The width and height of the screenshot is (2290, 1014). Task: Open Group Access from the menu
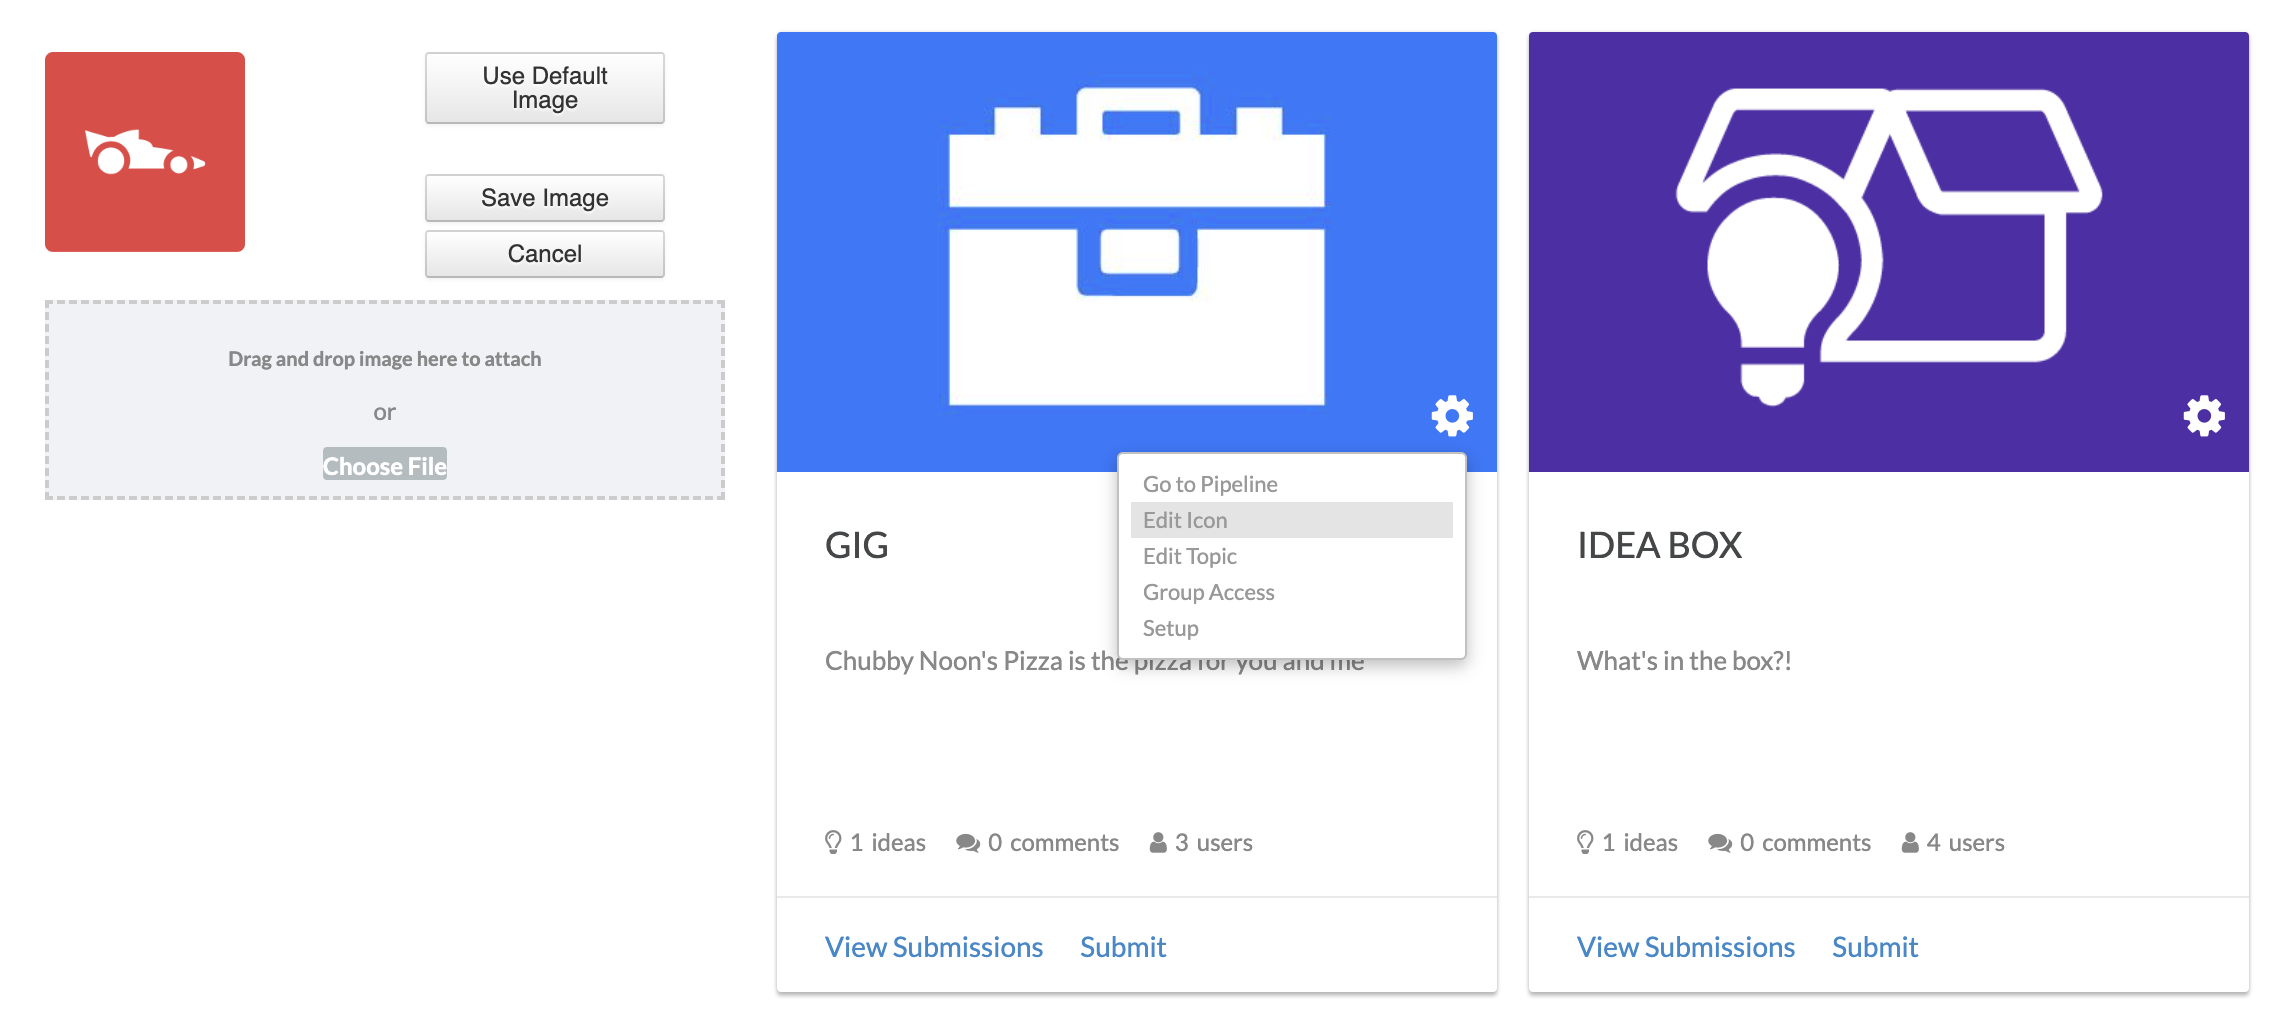click(x=1208, y=592)
